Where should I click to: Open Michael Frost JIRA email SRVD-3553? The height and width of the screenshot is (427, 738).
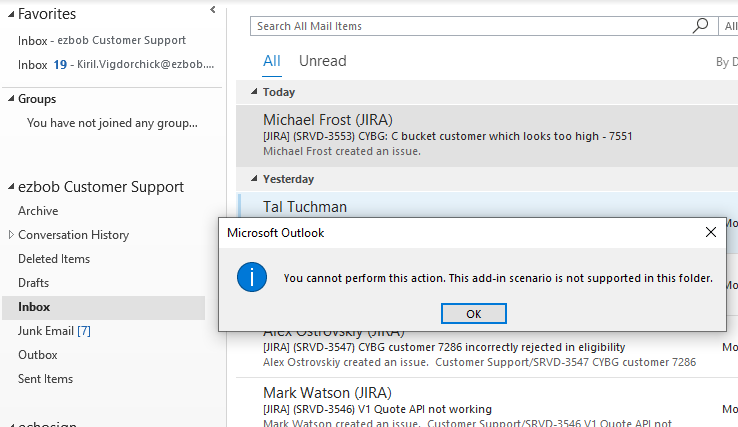(487, 136)
